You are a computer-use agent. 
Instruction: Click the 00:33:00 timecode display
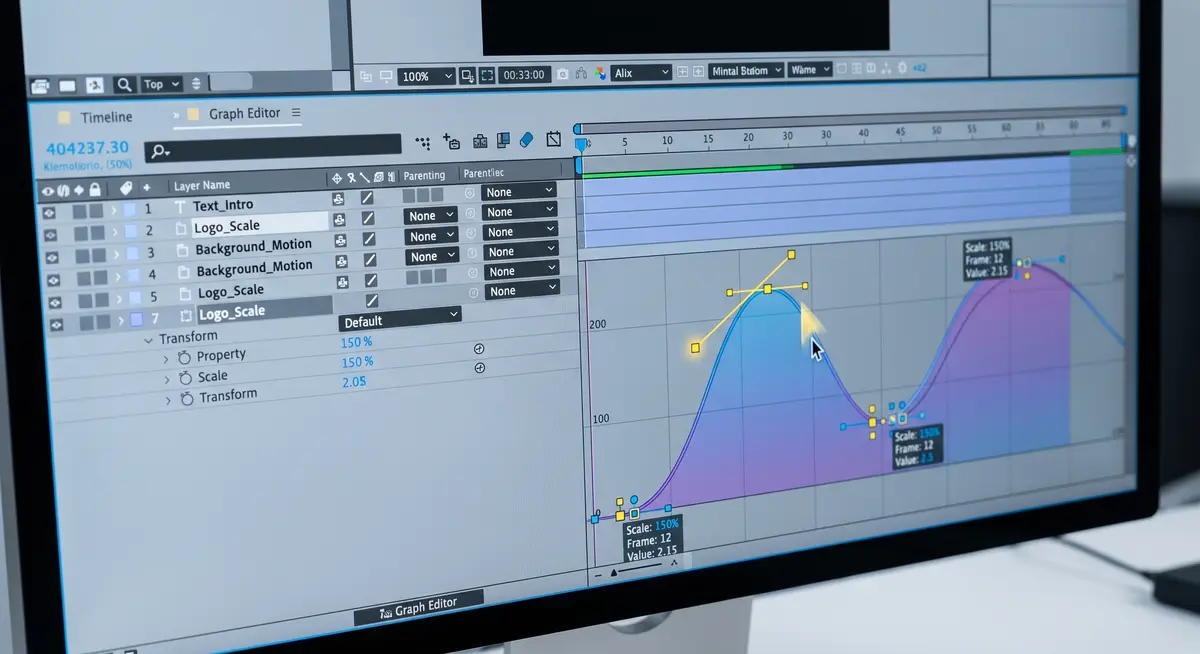[524, 75]
